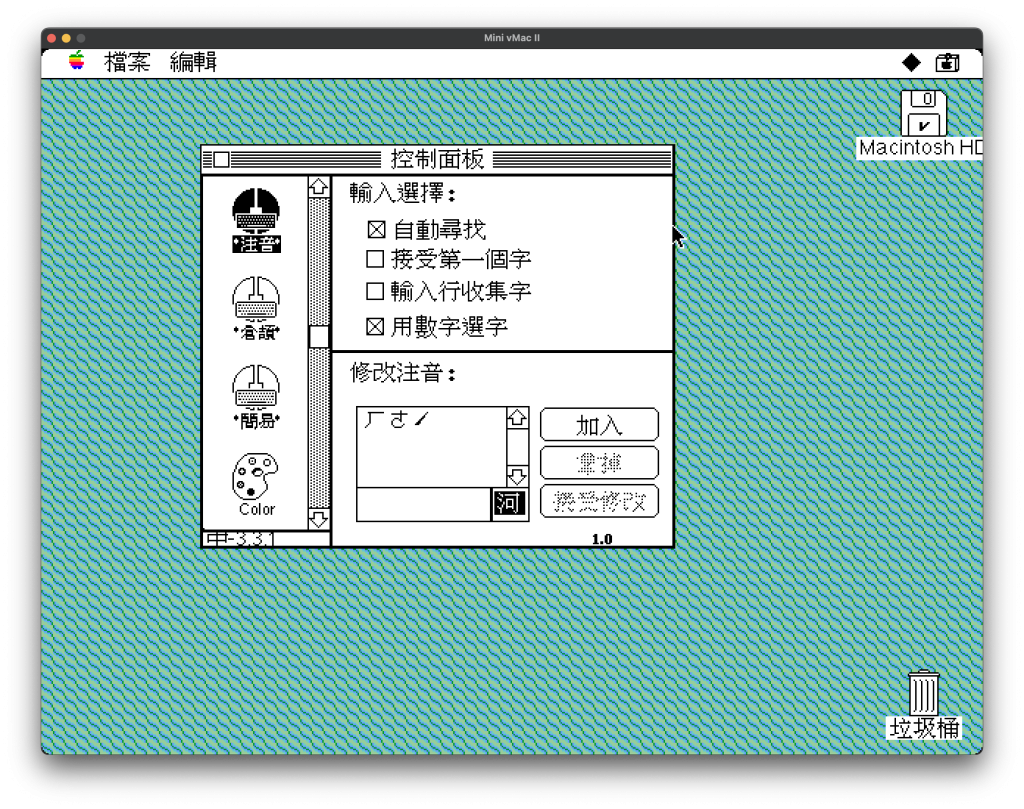This screenshot has width=1024, height=809.
Task: Select the 倉頡 input method icon
Action: tap(256, 307)
